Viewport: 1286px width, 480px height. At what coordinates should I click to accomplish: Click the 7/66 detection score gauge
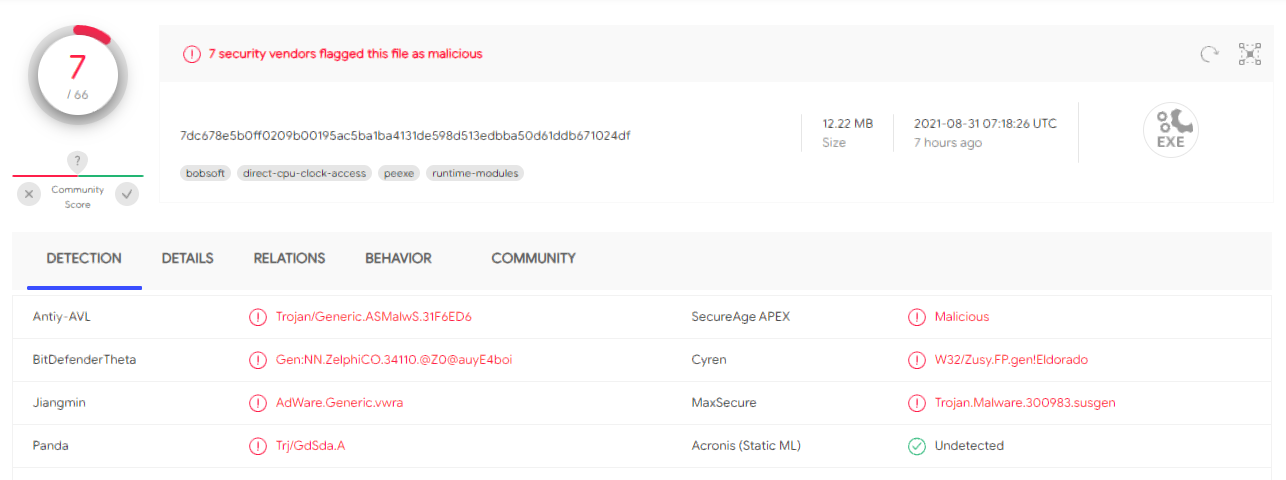[77, 74]
